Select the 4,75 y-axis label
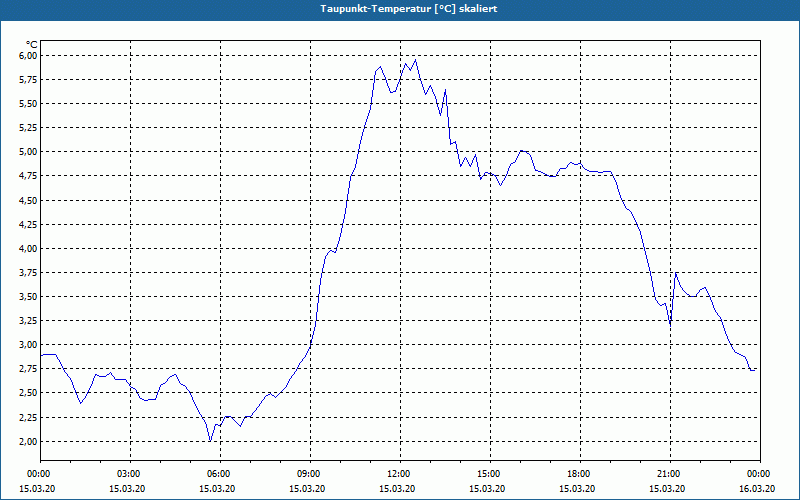 (28, 176)
